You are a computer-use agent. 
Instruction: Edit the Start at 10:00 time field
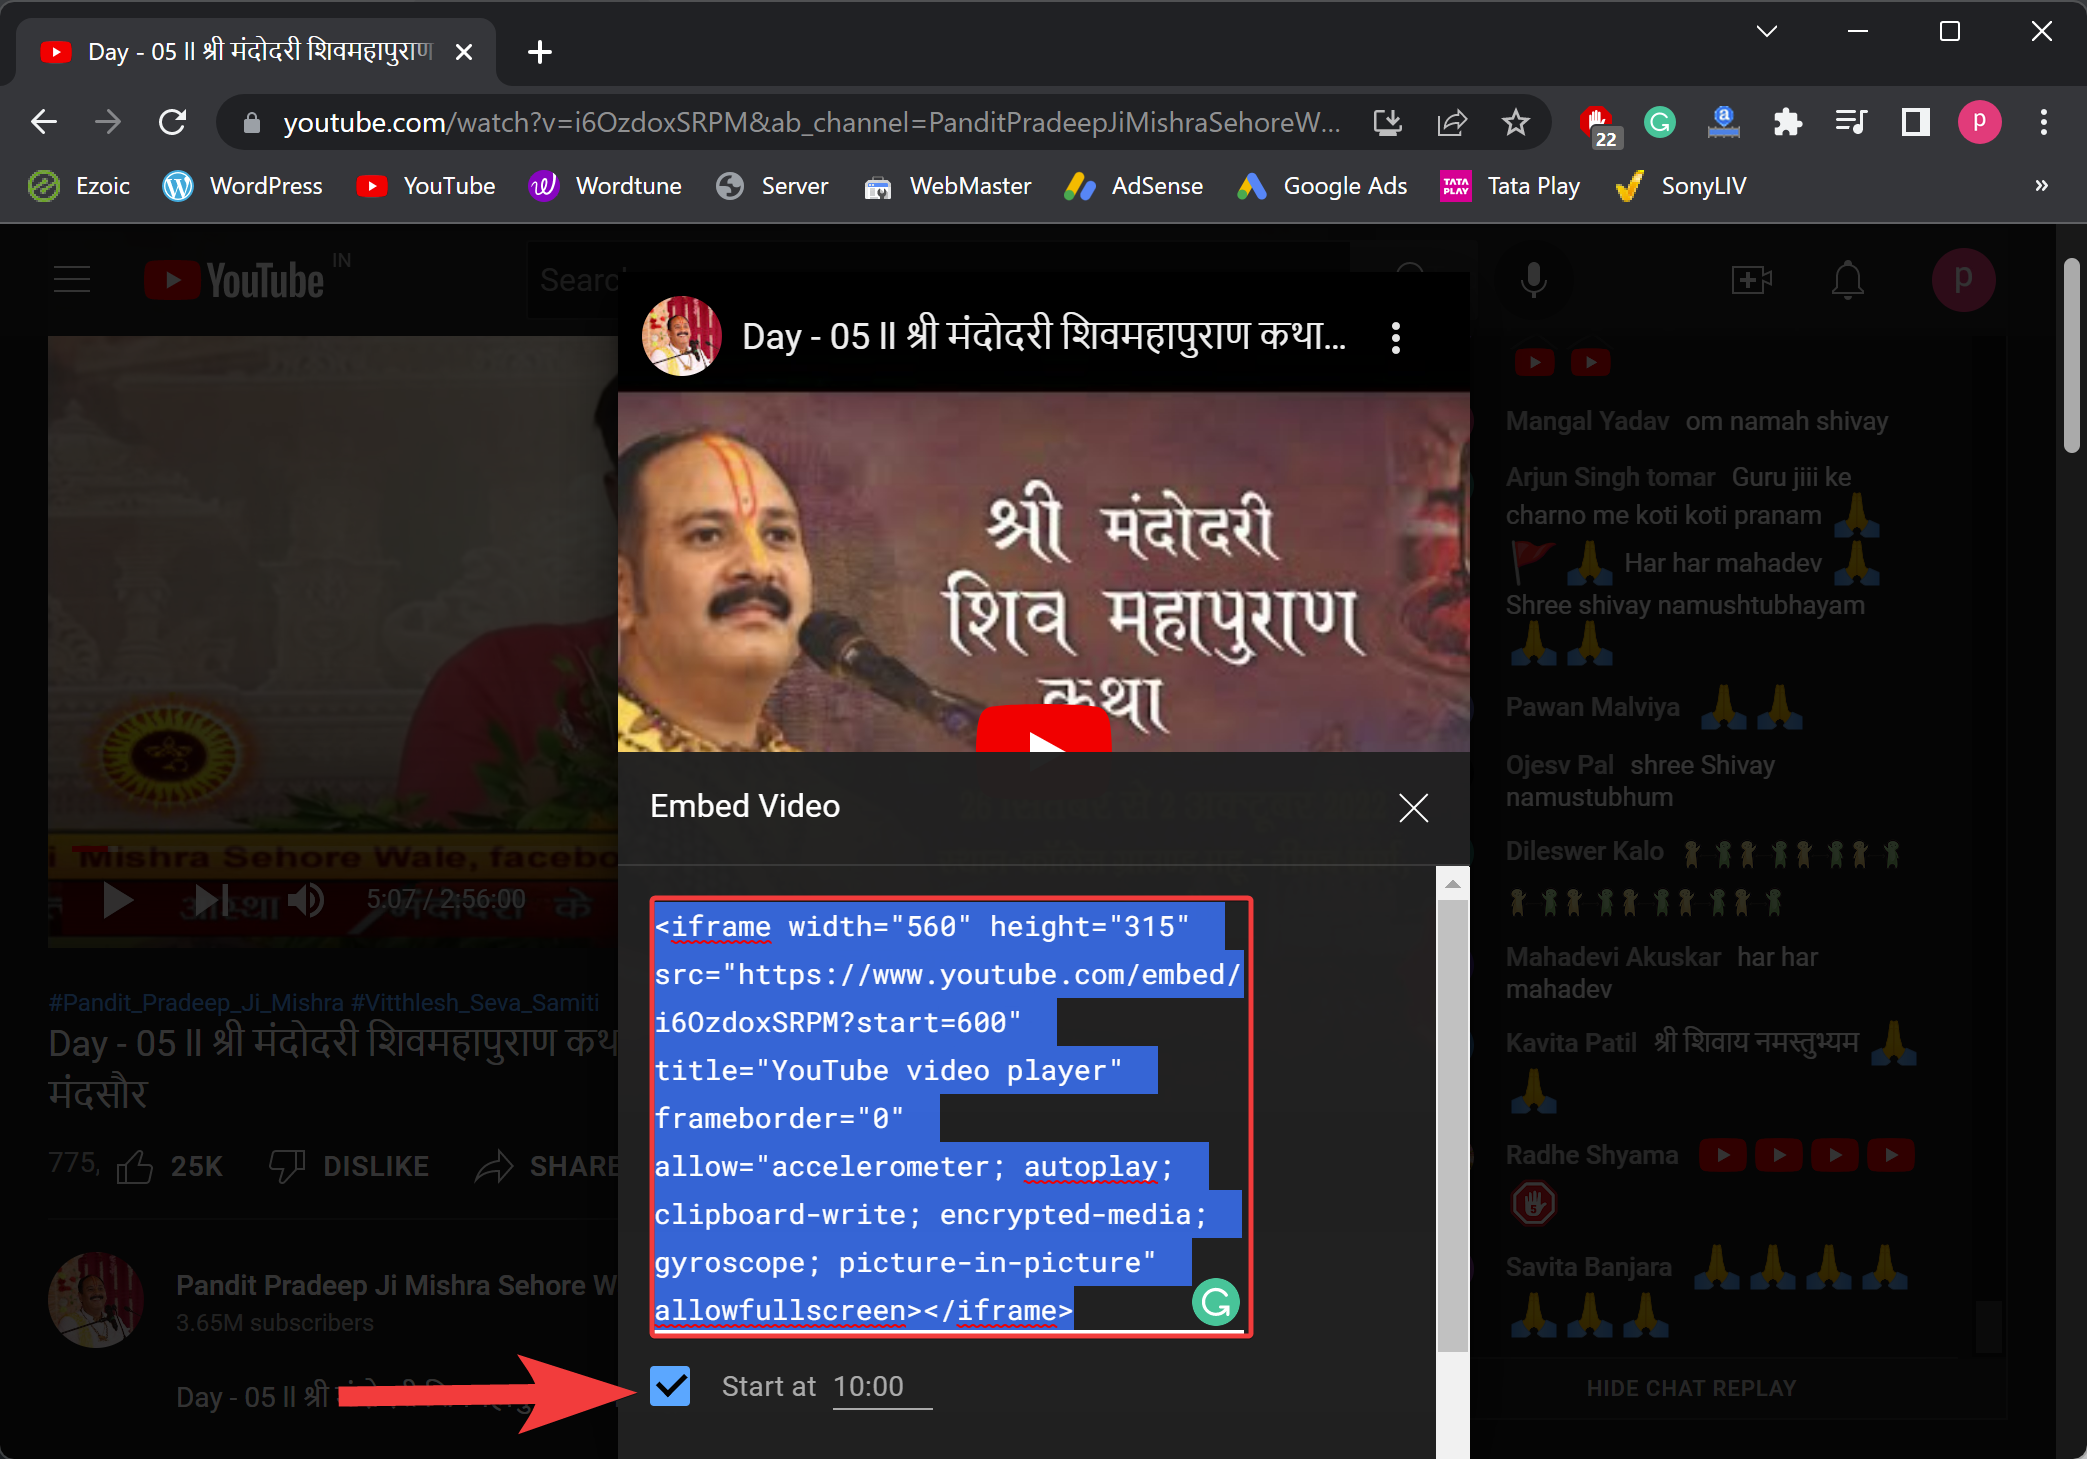882,1387
